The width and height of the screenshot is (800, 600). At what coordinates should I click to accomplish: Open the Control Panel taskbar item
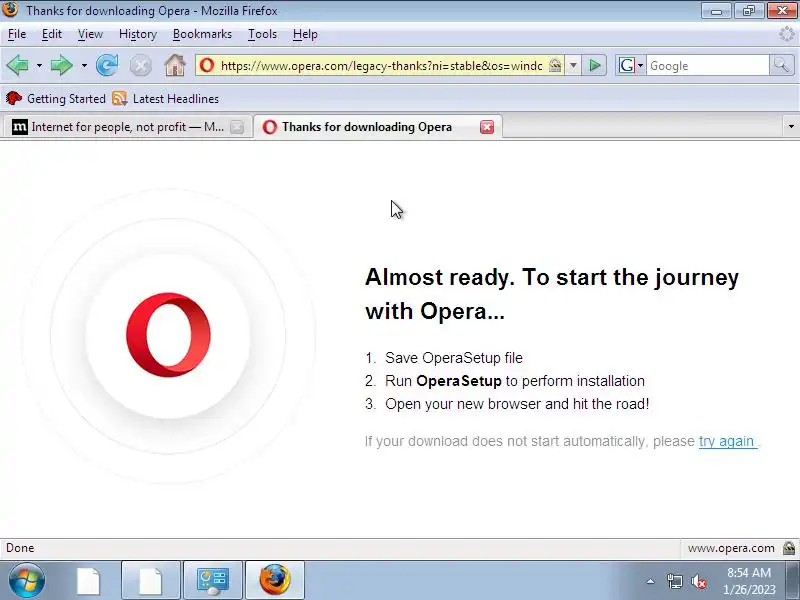[x=213, y=581]
